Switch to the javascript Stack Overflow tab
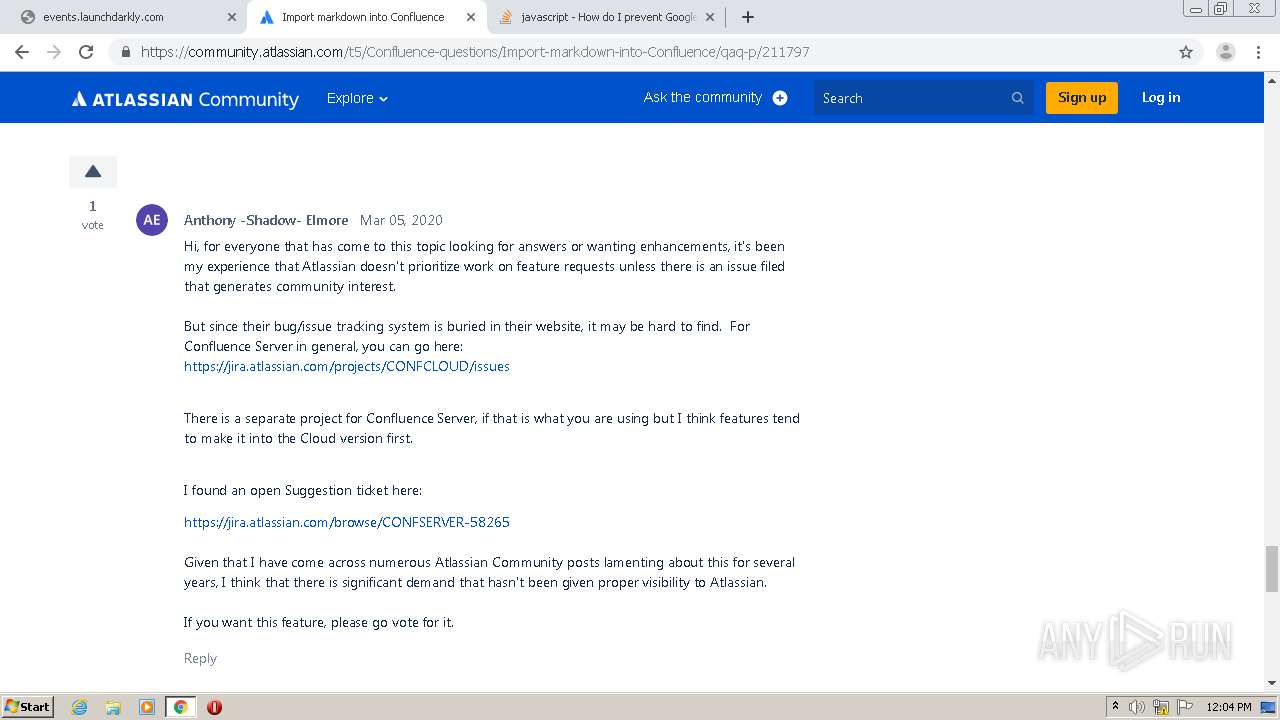This screenshot has width=1280, height=720. [607, 17]
